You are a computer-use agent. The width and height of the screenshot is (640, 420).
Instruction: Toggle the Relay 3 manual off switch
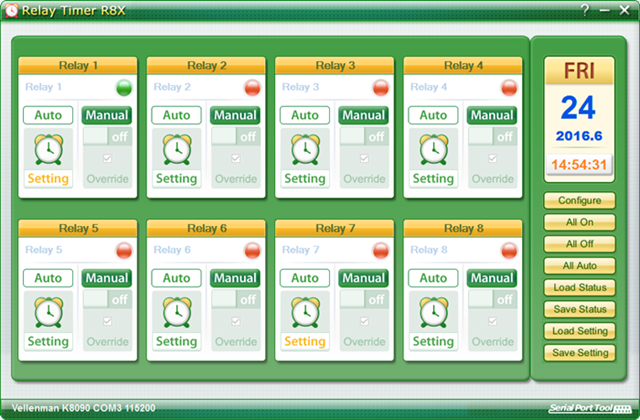tap(364, 136)
